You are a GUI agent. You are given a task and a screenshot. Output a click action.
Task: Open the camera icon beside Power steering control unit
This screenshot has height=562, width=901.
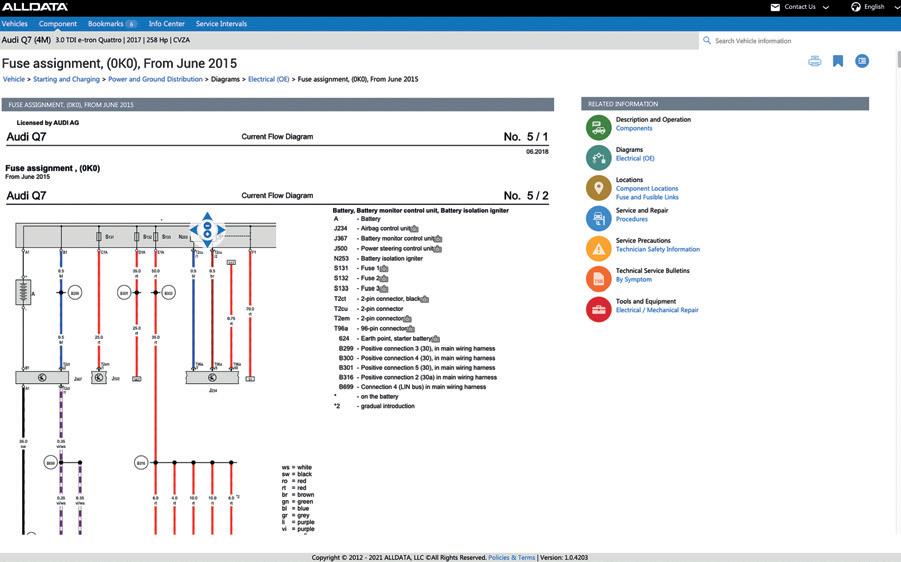point(438,249)
